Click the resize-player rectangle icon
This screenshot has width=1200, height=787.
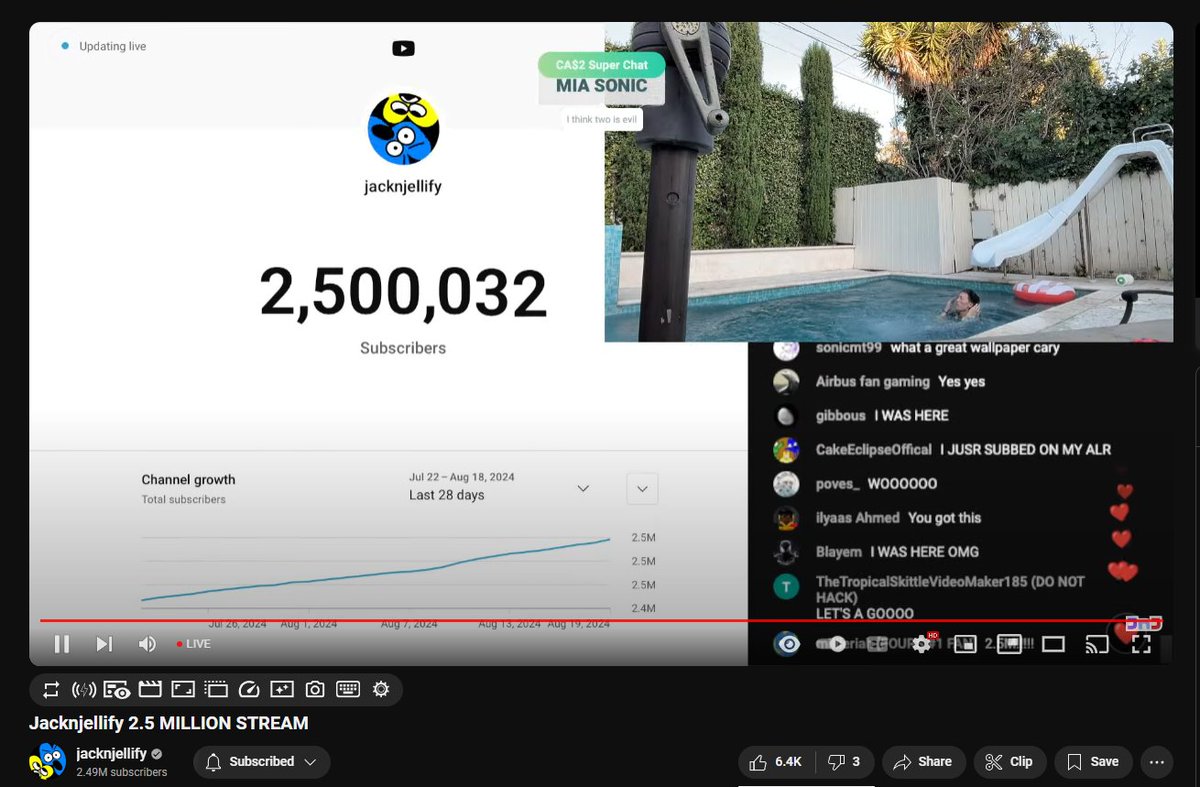(x=183, y=689)
